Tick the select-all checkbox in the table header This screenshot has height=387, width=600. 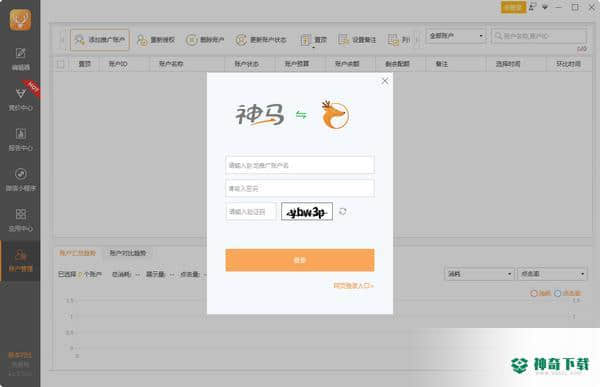(x=60, y=64)
